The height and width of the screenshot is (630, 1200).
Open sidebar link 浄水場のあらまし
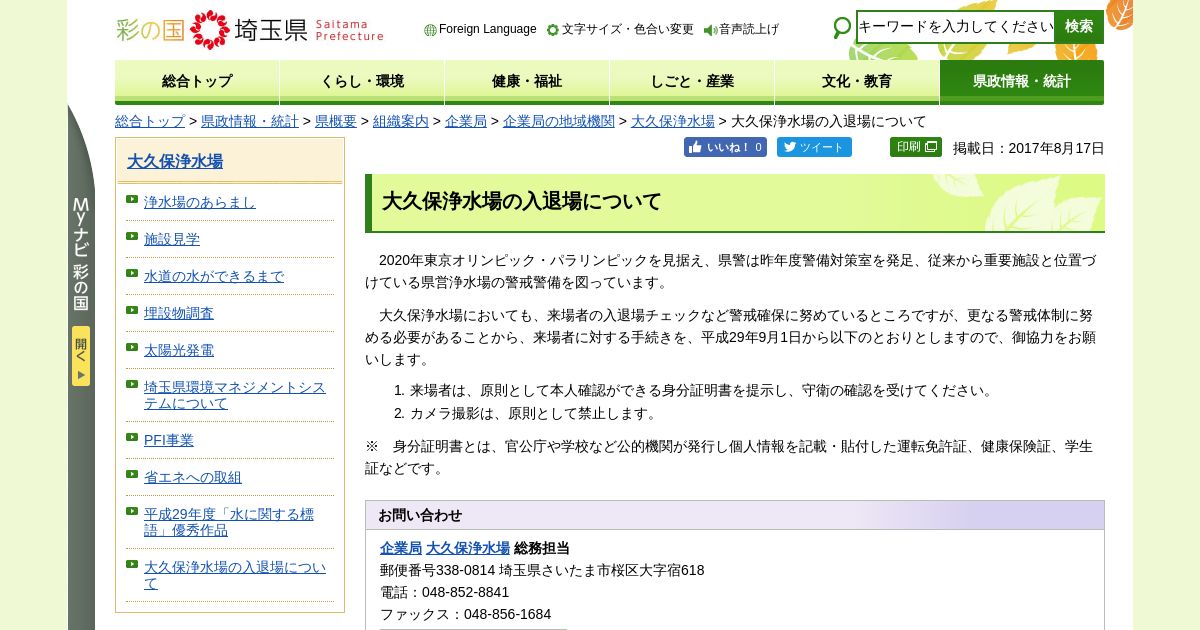tap(200, 202)
